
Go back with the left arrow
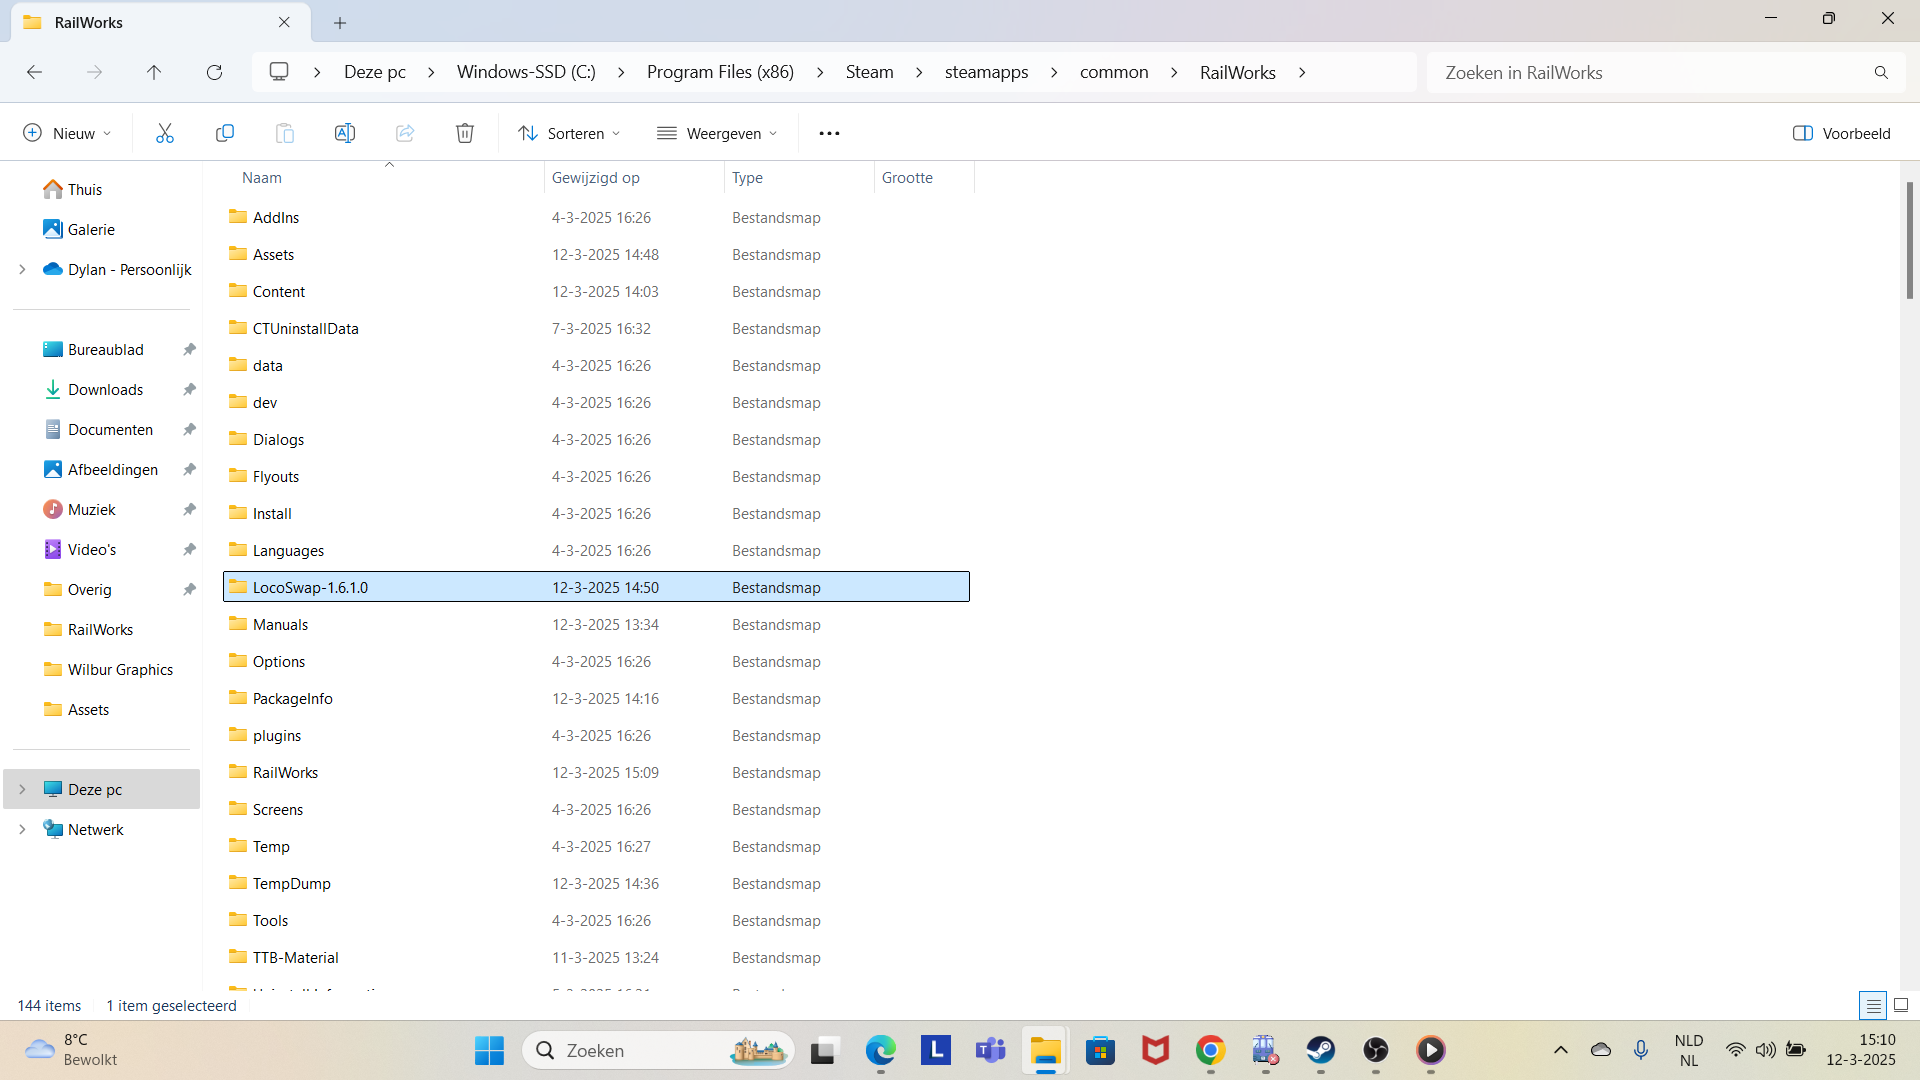click(35, 72)
